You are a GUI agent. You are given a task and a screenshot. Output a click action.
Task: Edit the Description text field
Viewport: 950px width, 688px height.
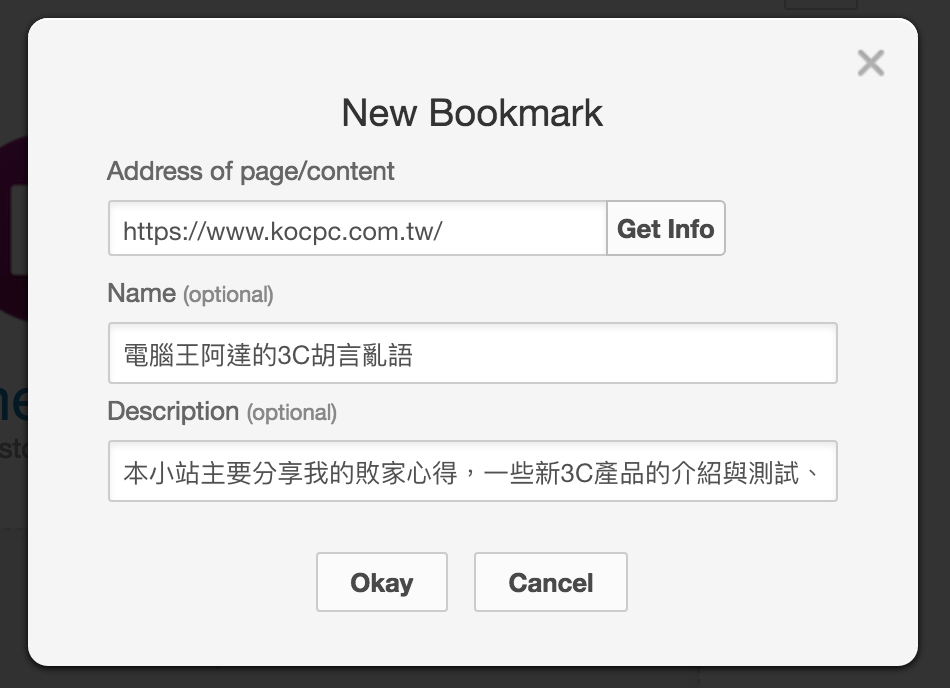pyautogui.click(x=473, y=471)
